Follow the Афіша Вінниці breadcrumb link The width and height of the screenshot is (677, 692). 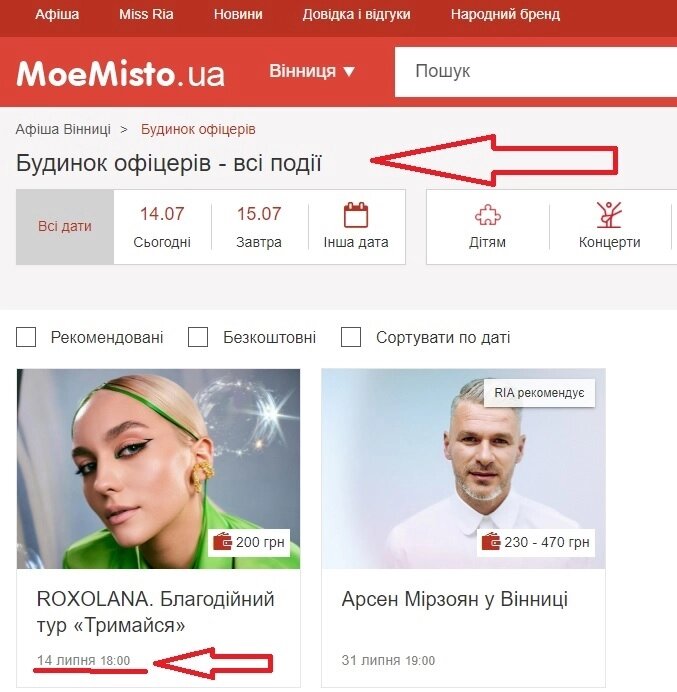(63, 129)
